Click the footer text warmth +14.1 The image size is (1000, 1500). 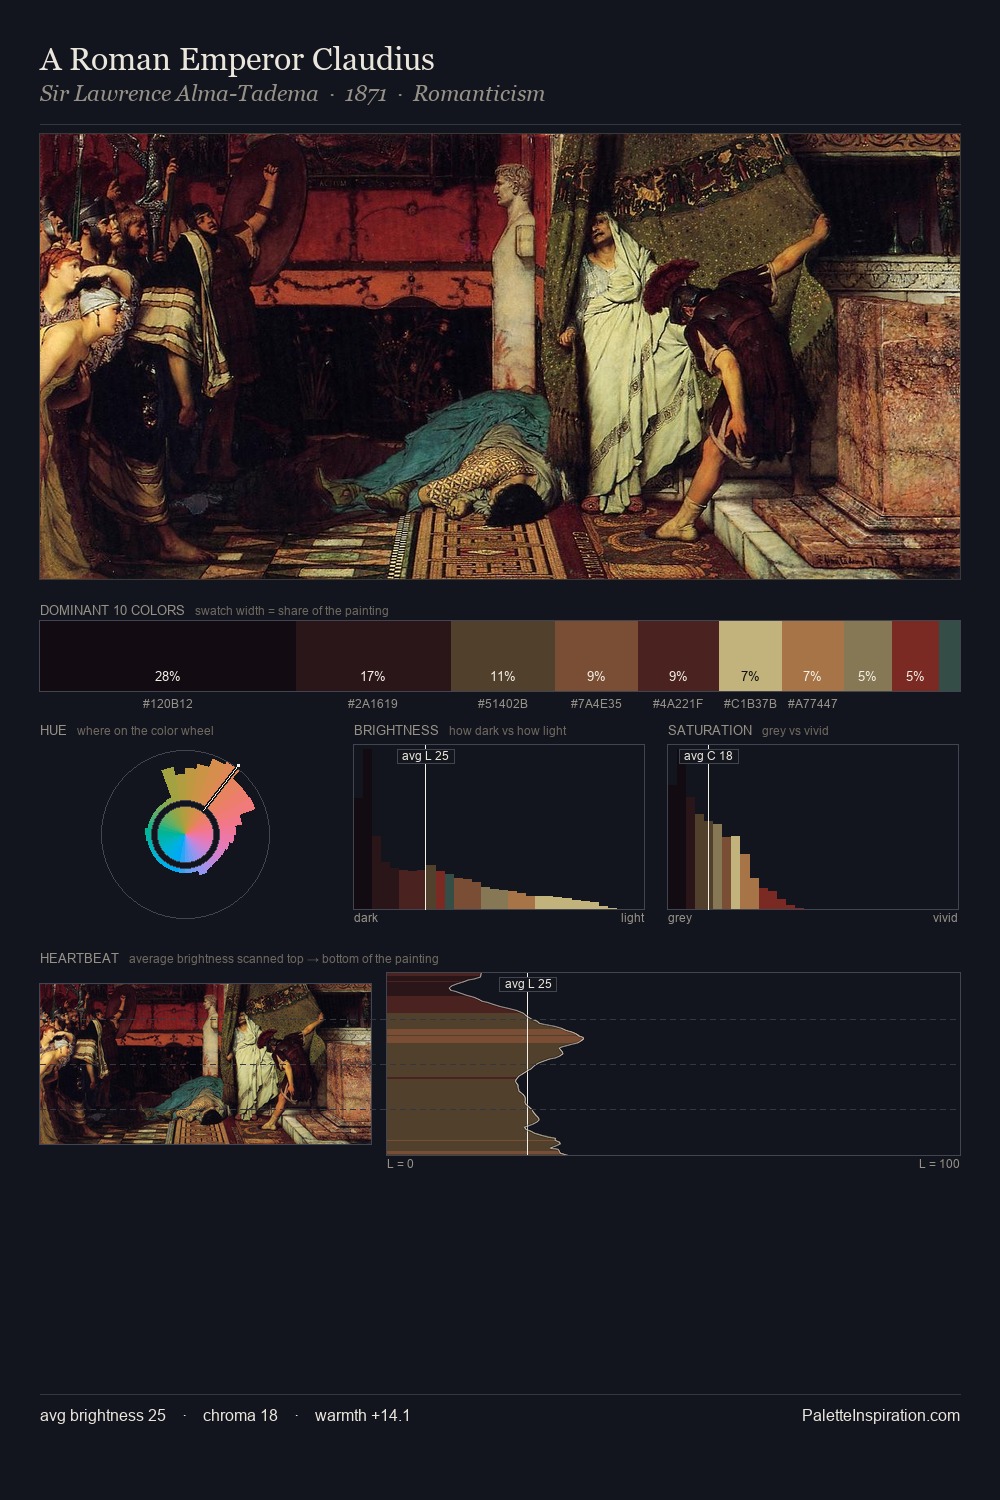(362, 1416)
